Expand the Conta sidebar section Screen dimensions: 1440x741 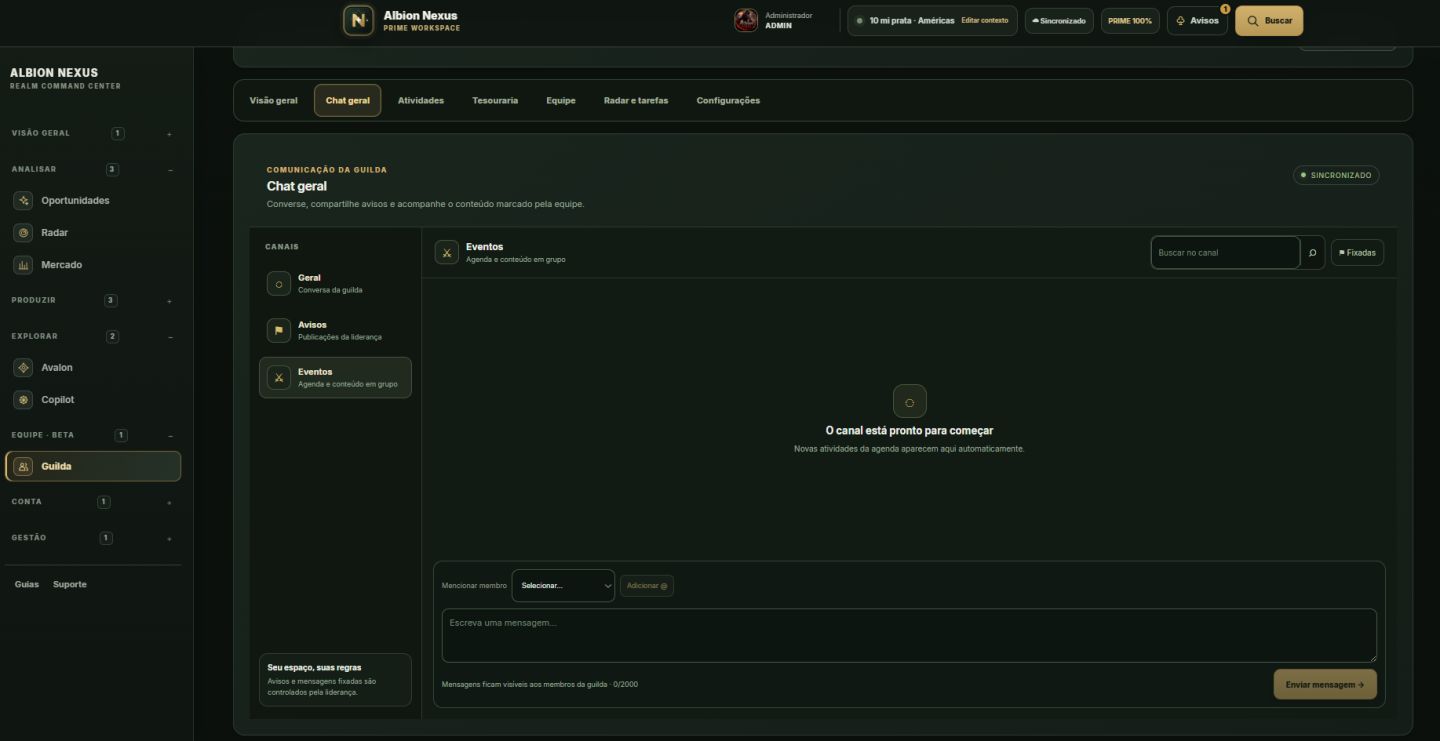pyautogui.click(x=169, y=502)
